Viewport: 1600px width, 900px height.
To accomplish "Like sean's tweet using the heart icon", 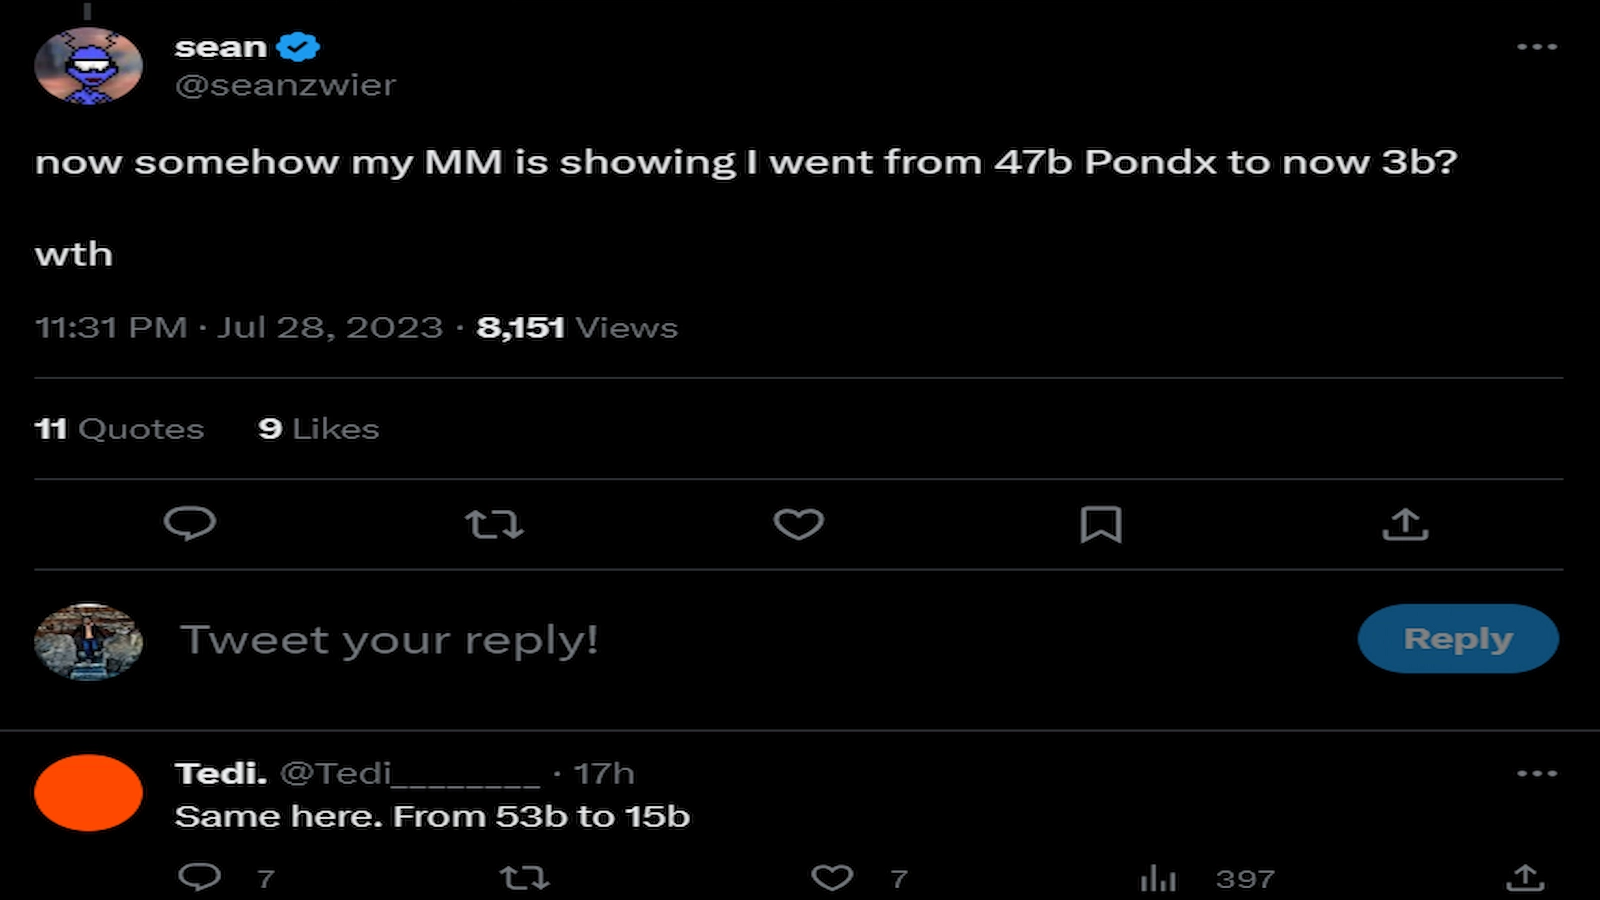I will click(x=799, y=524).
